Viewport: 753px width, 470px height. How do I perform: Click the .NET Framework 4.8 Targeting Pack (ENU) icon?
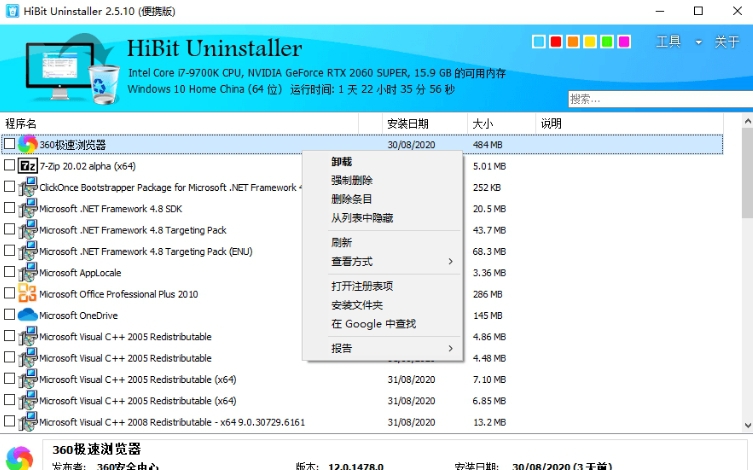click(x=27, y=251)
